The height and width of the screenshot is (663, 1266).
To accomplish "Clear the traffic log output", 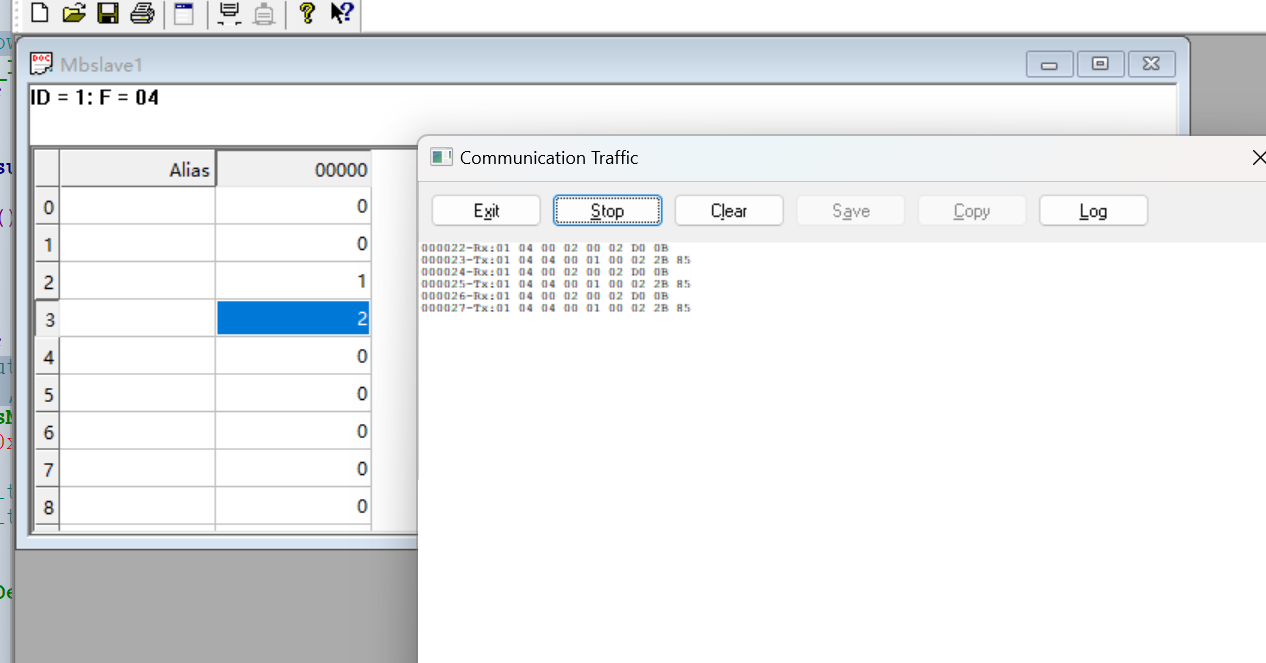I will 729,211.
